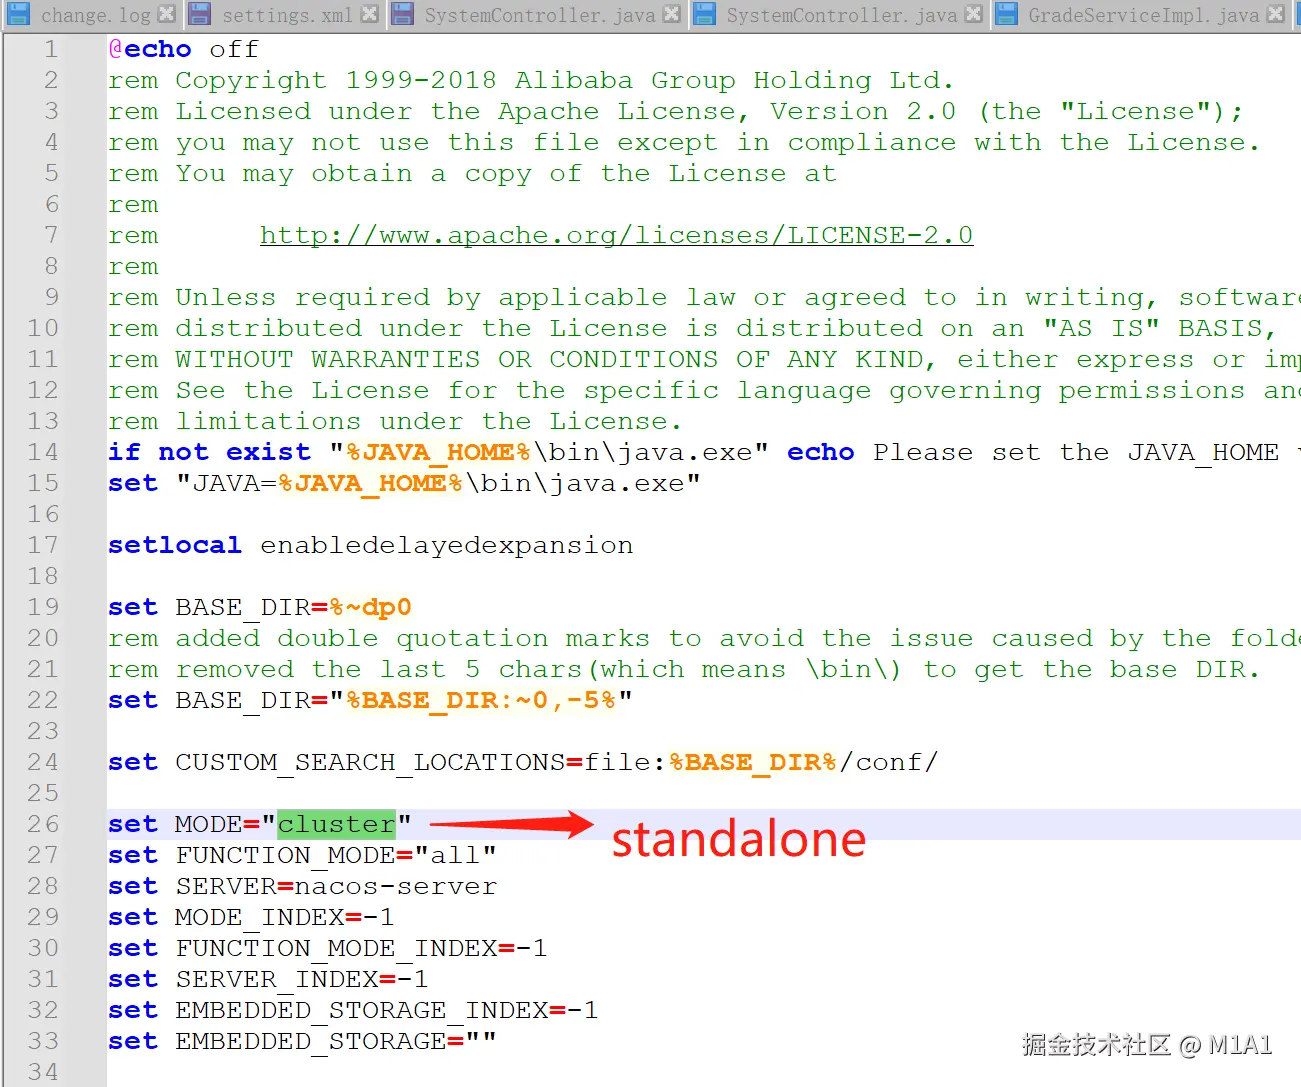The image size is (1301, 1087).
Task: Click 'rem See the License for' line
Action: 704,390
